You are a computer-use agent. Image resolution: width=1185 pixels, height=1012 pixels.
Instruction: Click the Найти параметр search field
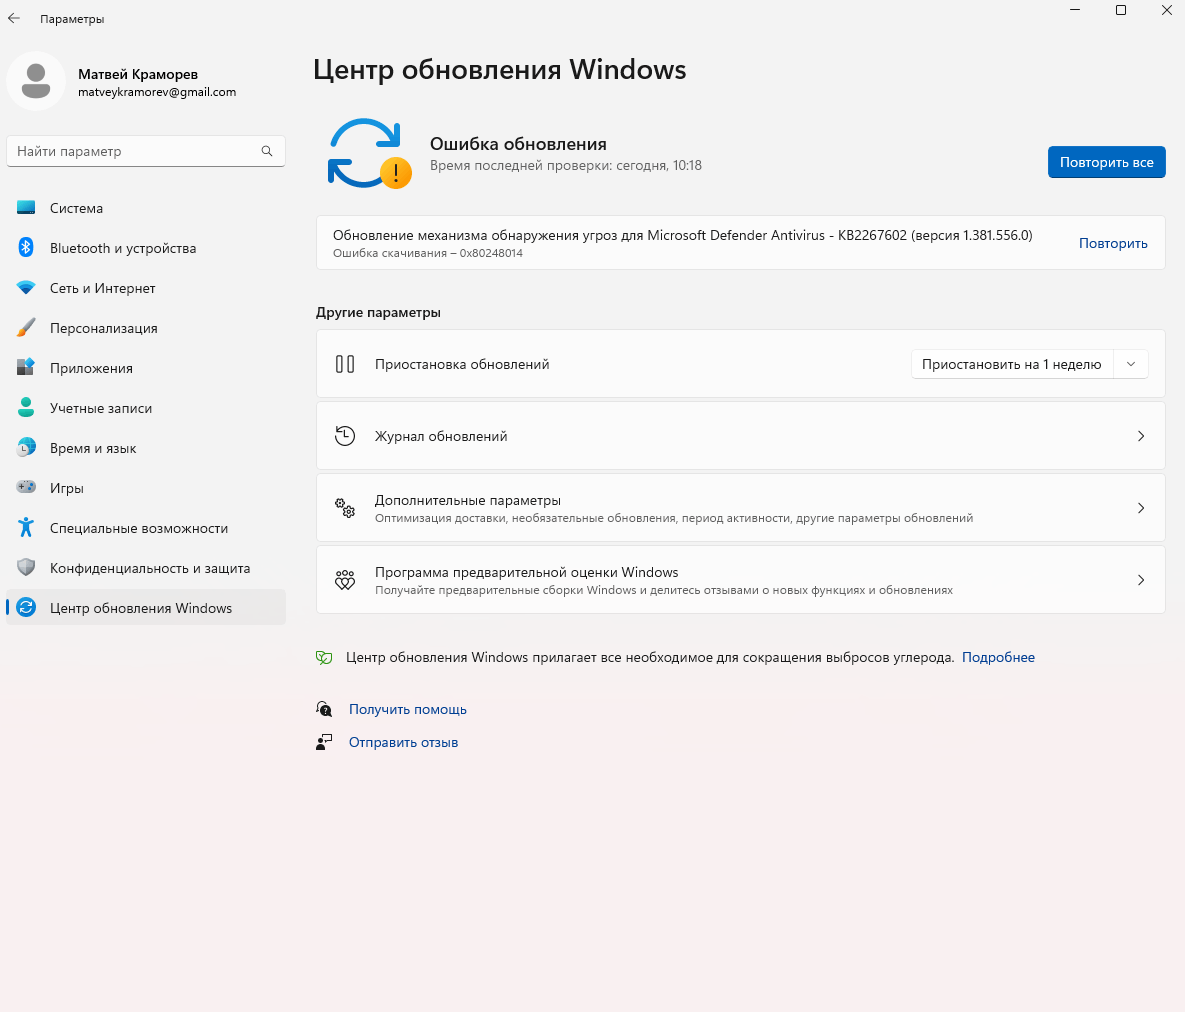click(x=145, y=151)
